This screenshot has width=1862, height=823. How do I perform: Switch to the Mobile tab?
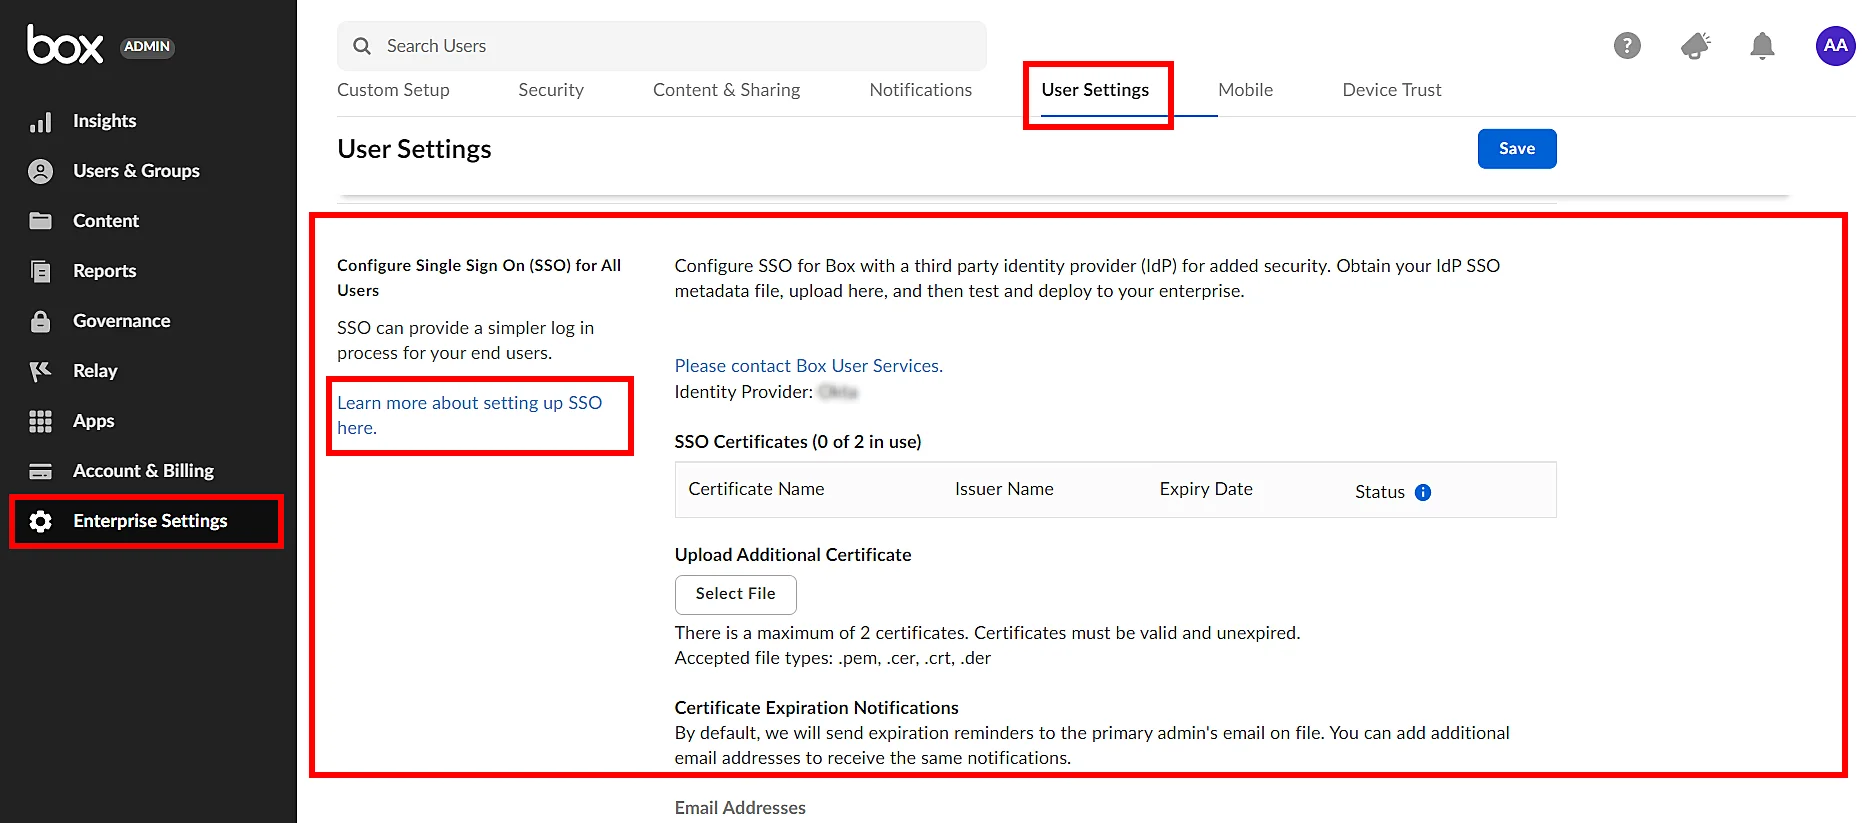coord(1246,90)
